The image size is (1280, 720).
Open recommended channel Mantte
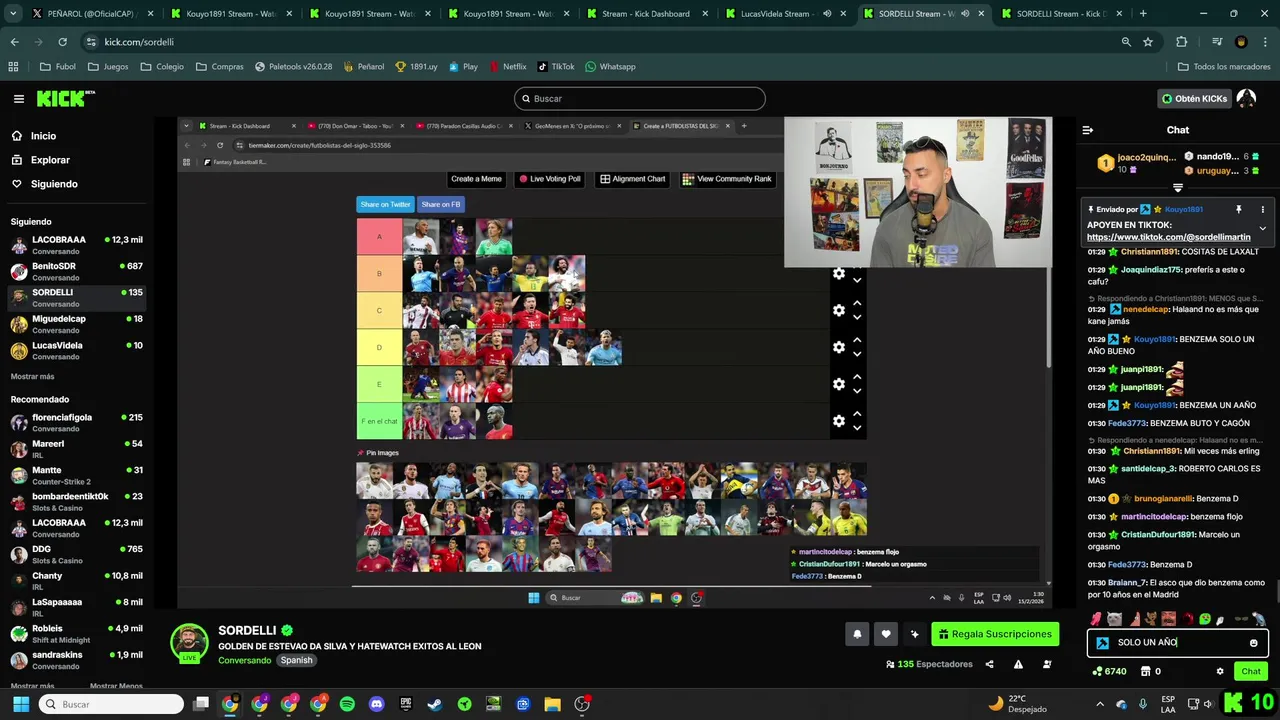point(77,475)
